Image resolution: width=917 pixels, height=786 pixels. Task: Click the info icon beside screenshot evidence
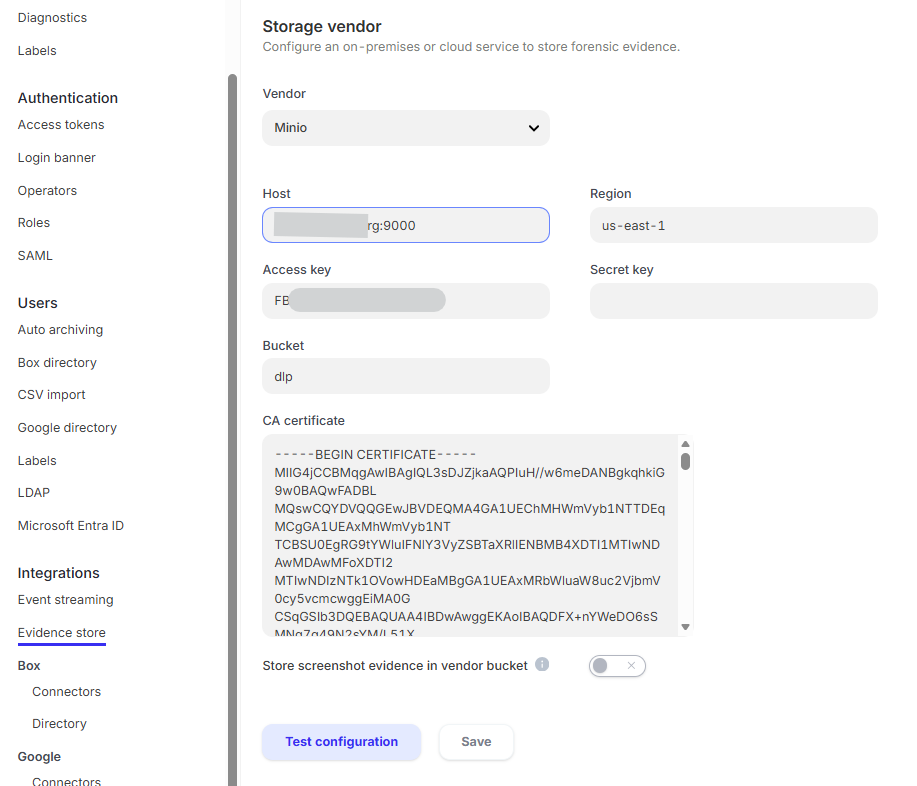pos(542,664)
